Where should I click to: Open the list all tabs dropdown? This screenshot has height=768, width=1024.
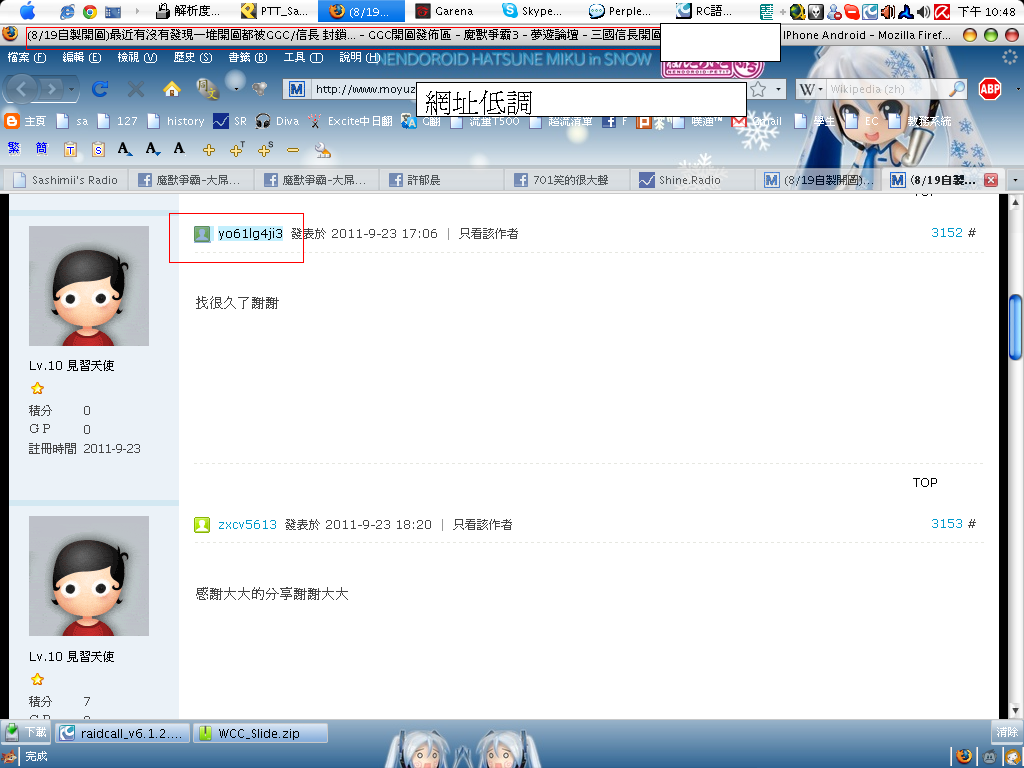tap(1015, 180)
